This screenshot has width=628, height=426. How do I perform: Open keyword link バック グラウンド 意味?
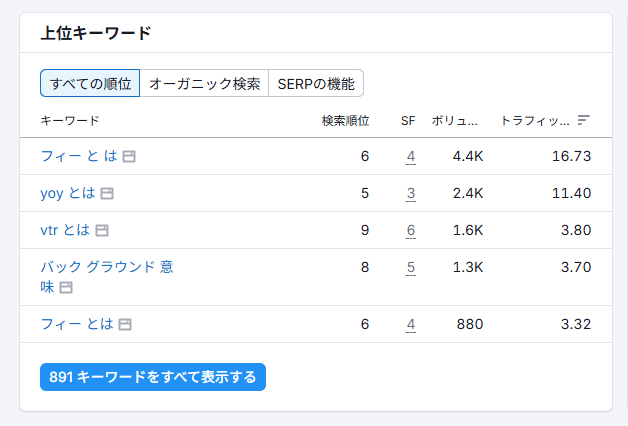106,267
